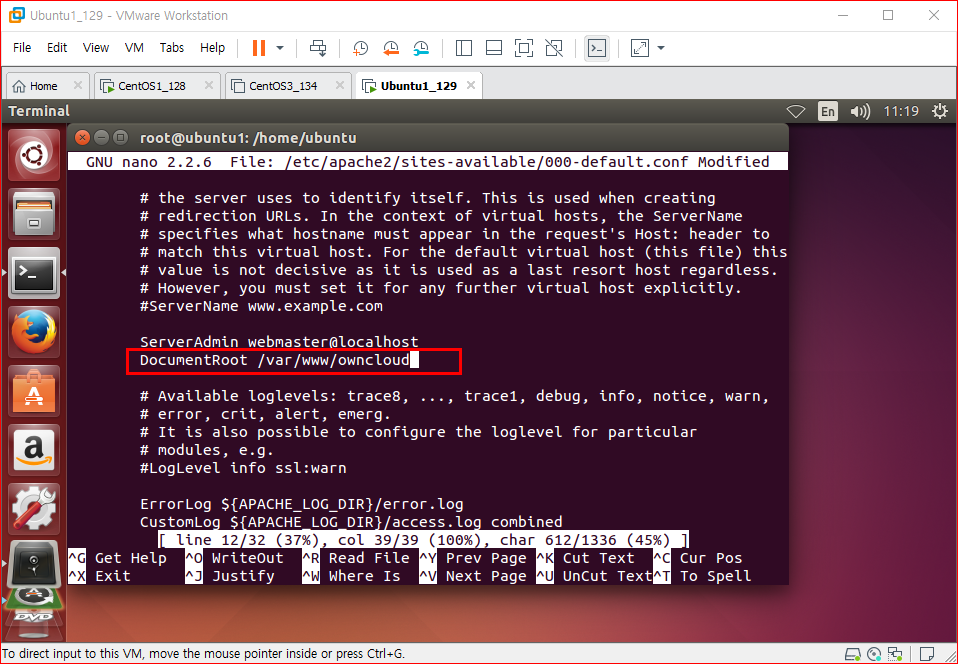The width and height of the screenshot is (958, 664).
Task: Click the terminal title root@ubuntu1: /home/ubuntu
Action: click(x=248, y=138)
